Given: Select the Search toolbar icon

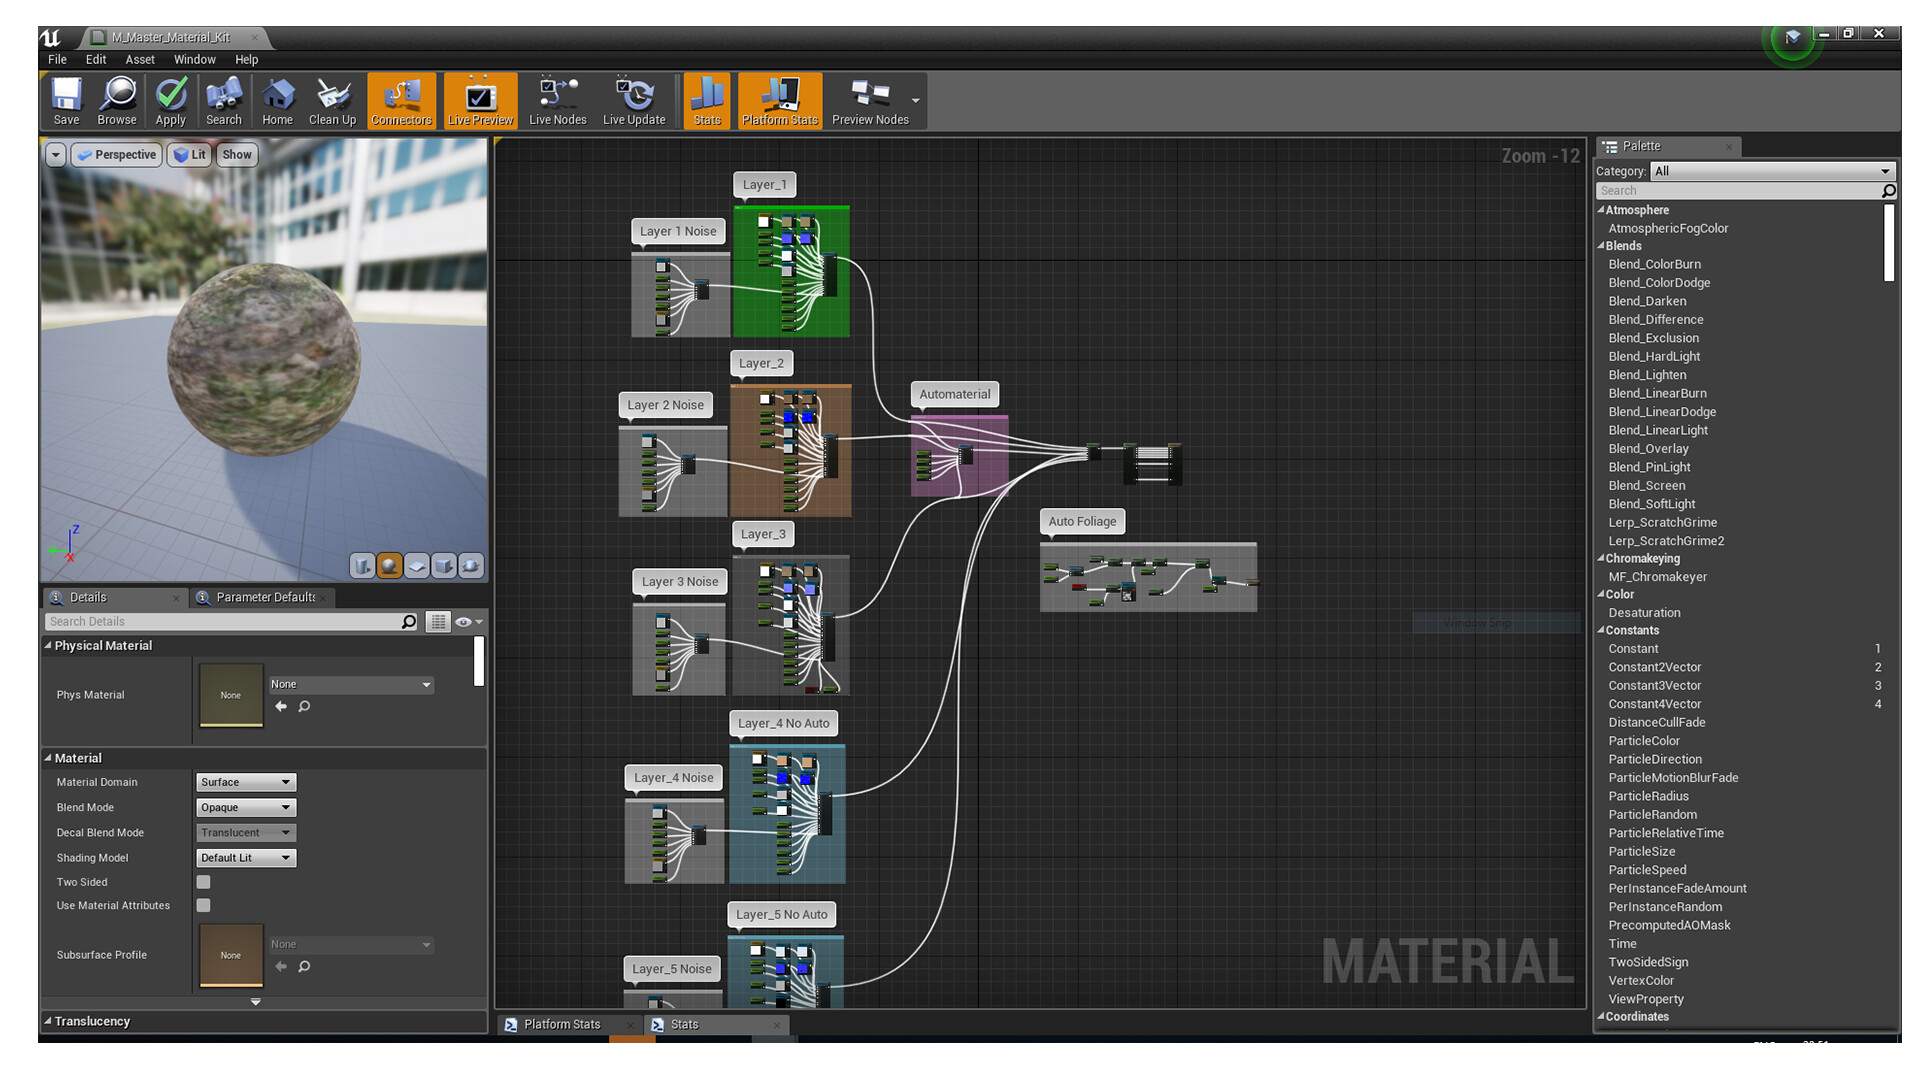Looking at the screenshot, I should coord(224,100).
